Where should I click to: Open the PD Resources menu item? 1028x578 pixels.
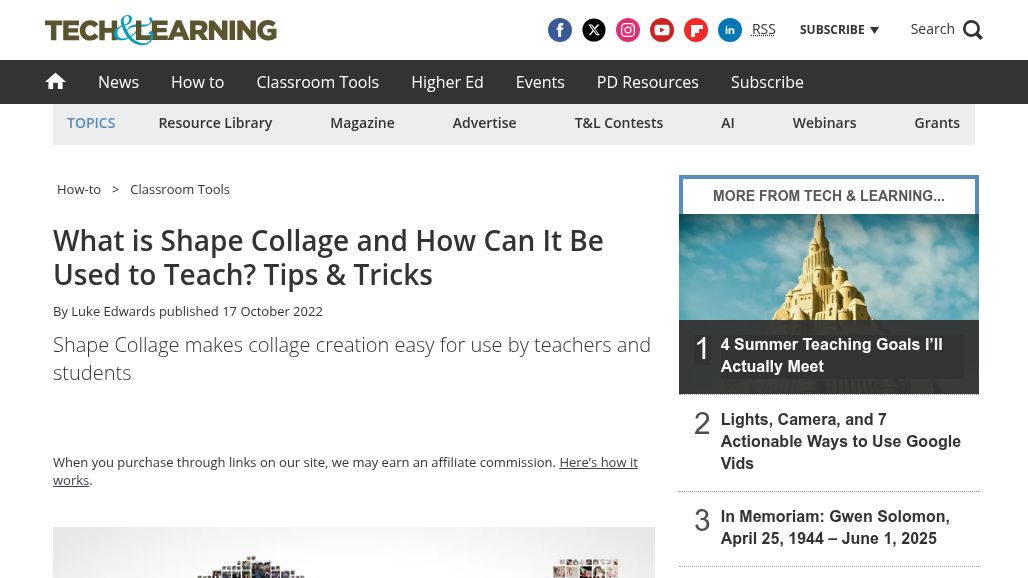(x=648, y=82)
